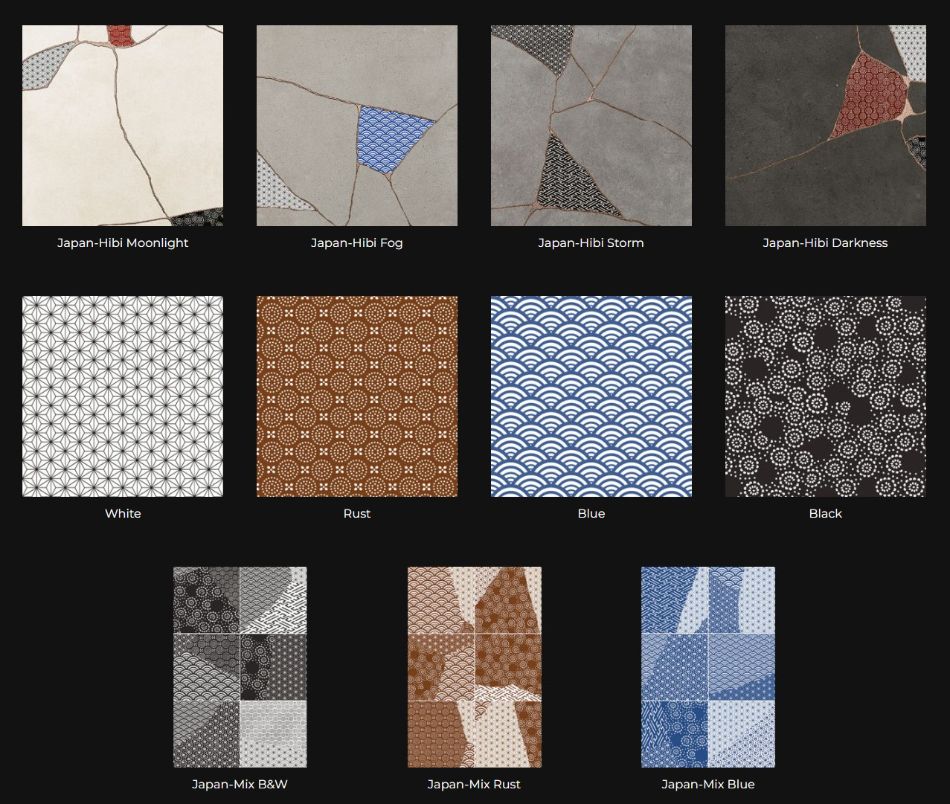Select the "Japan-Hibi Storm" caption text
Viewport: 950px width, 804px height.
point(591,243)
